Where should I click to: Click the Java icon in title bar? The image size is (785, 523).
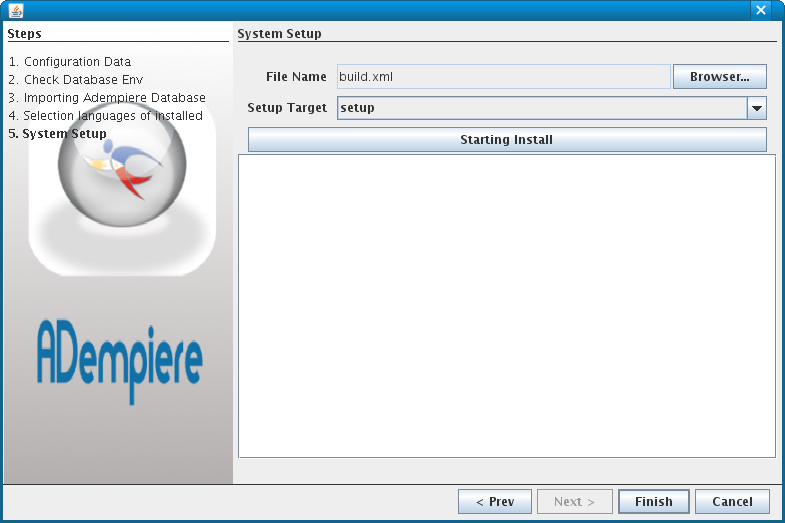pyautogui.click(x=16, y=11)
